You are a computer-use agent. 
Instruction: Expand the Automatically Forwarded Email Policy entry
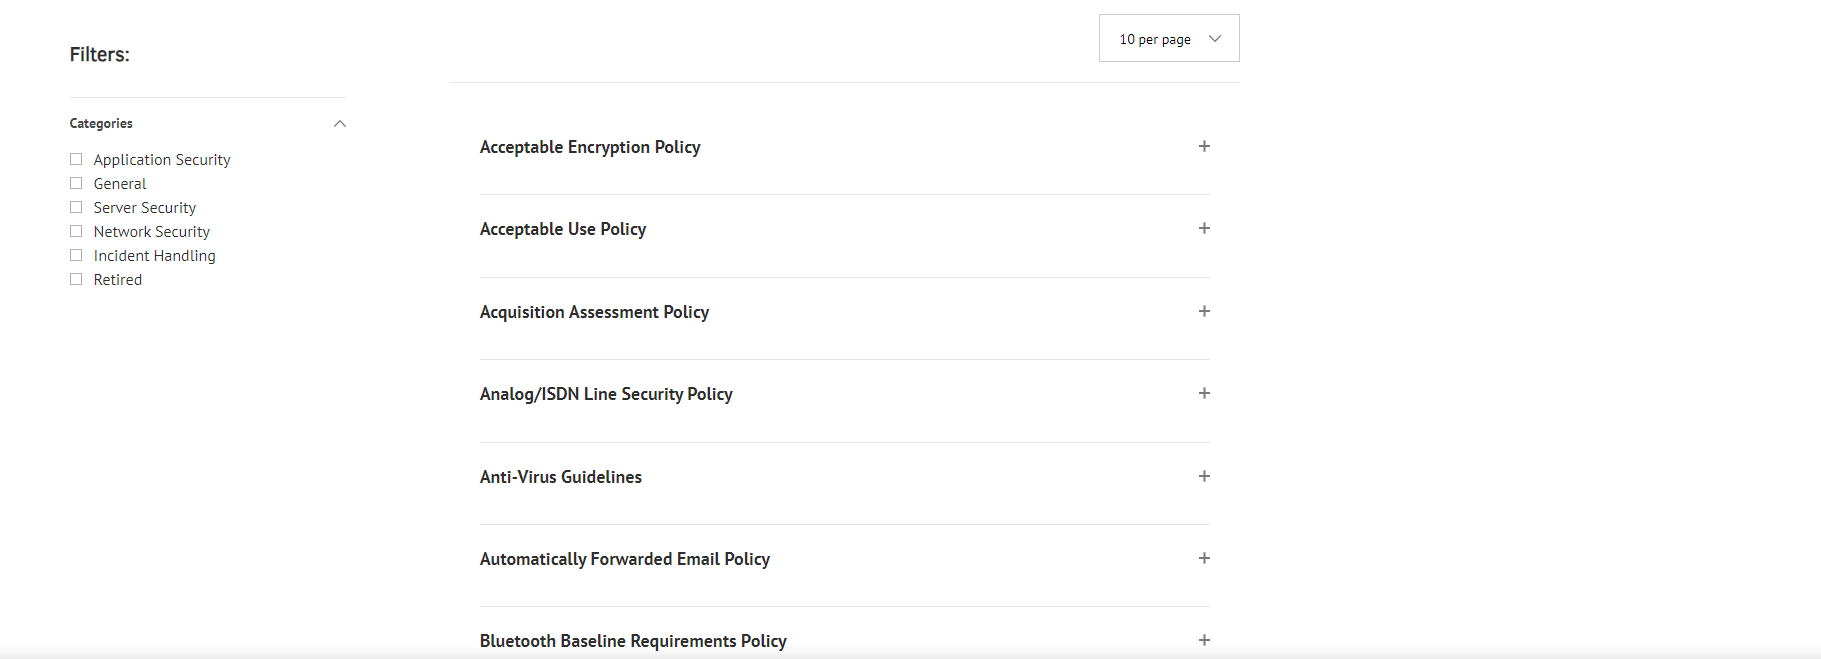point(1204,558)
